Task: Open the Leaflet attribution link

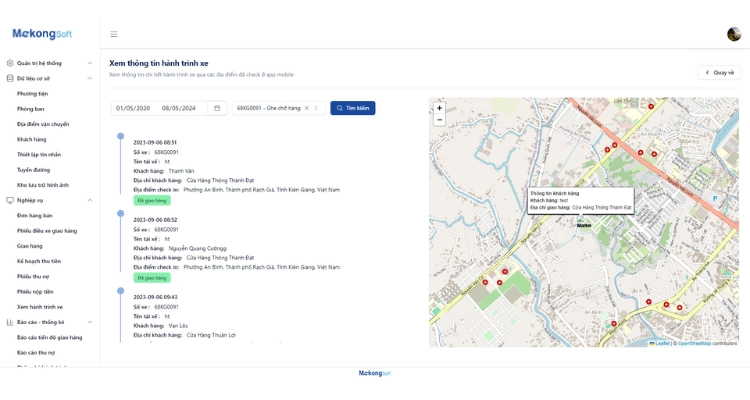Action: [662, 343]
